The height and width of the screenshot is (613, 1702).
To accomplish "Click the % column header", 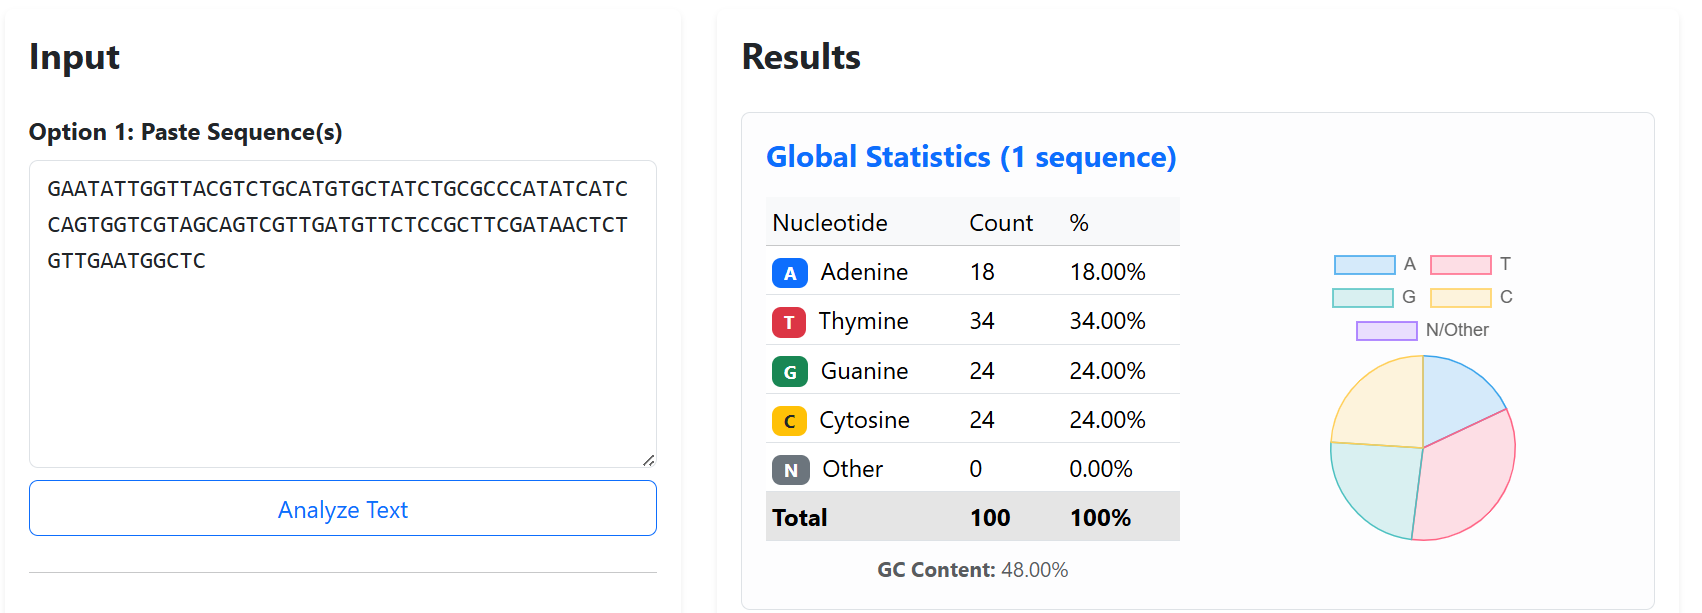I will tap(1079, 223).
